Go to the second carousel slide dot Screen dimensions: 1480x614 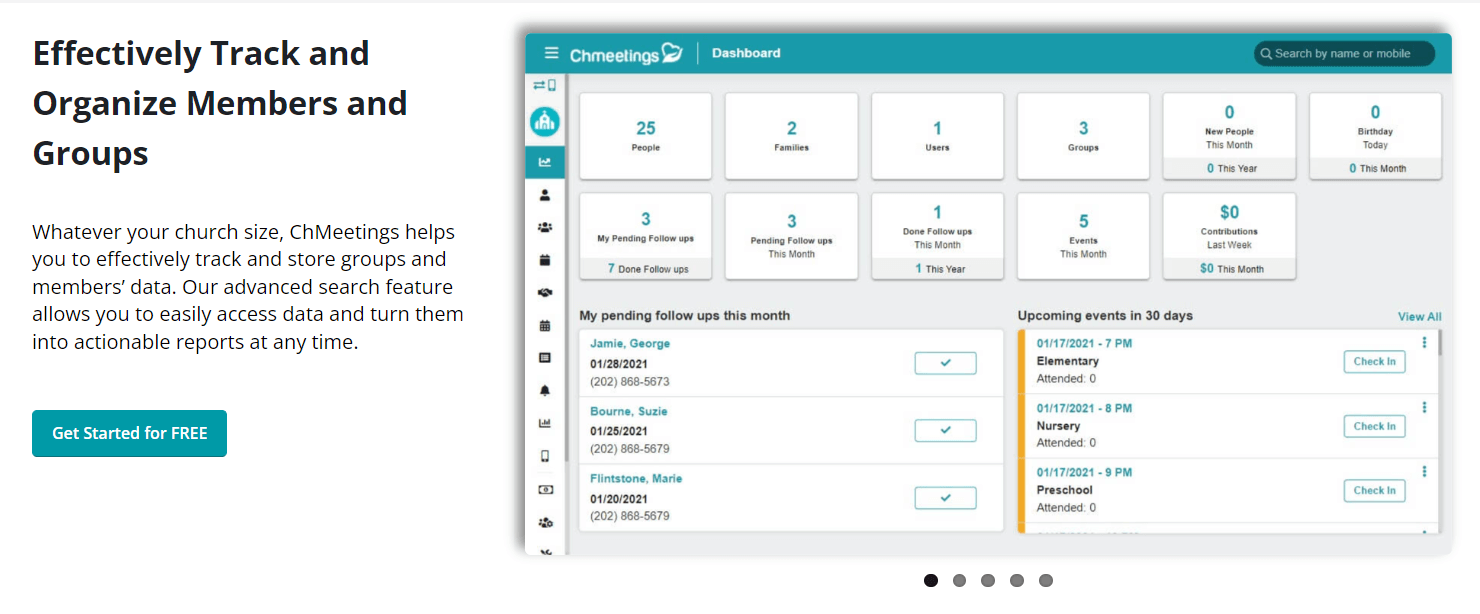point(959,580)
